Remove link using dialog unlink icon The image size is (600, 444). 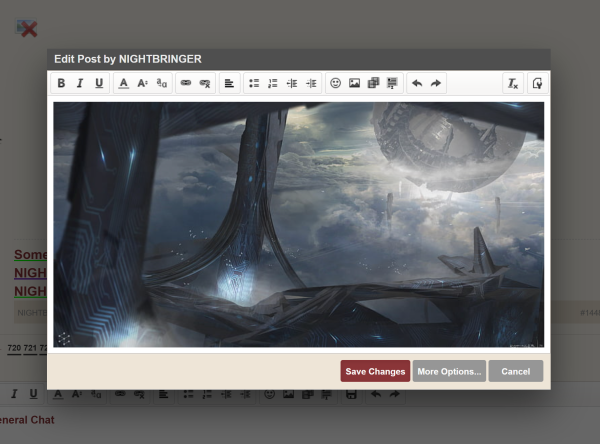205,83
